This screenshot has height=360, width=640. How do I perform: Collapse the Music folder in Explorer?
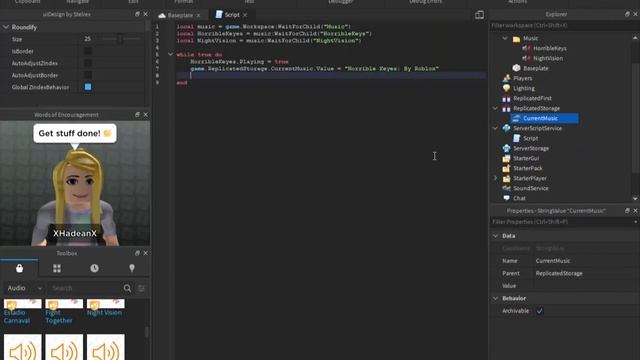click(505, 38)
